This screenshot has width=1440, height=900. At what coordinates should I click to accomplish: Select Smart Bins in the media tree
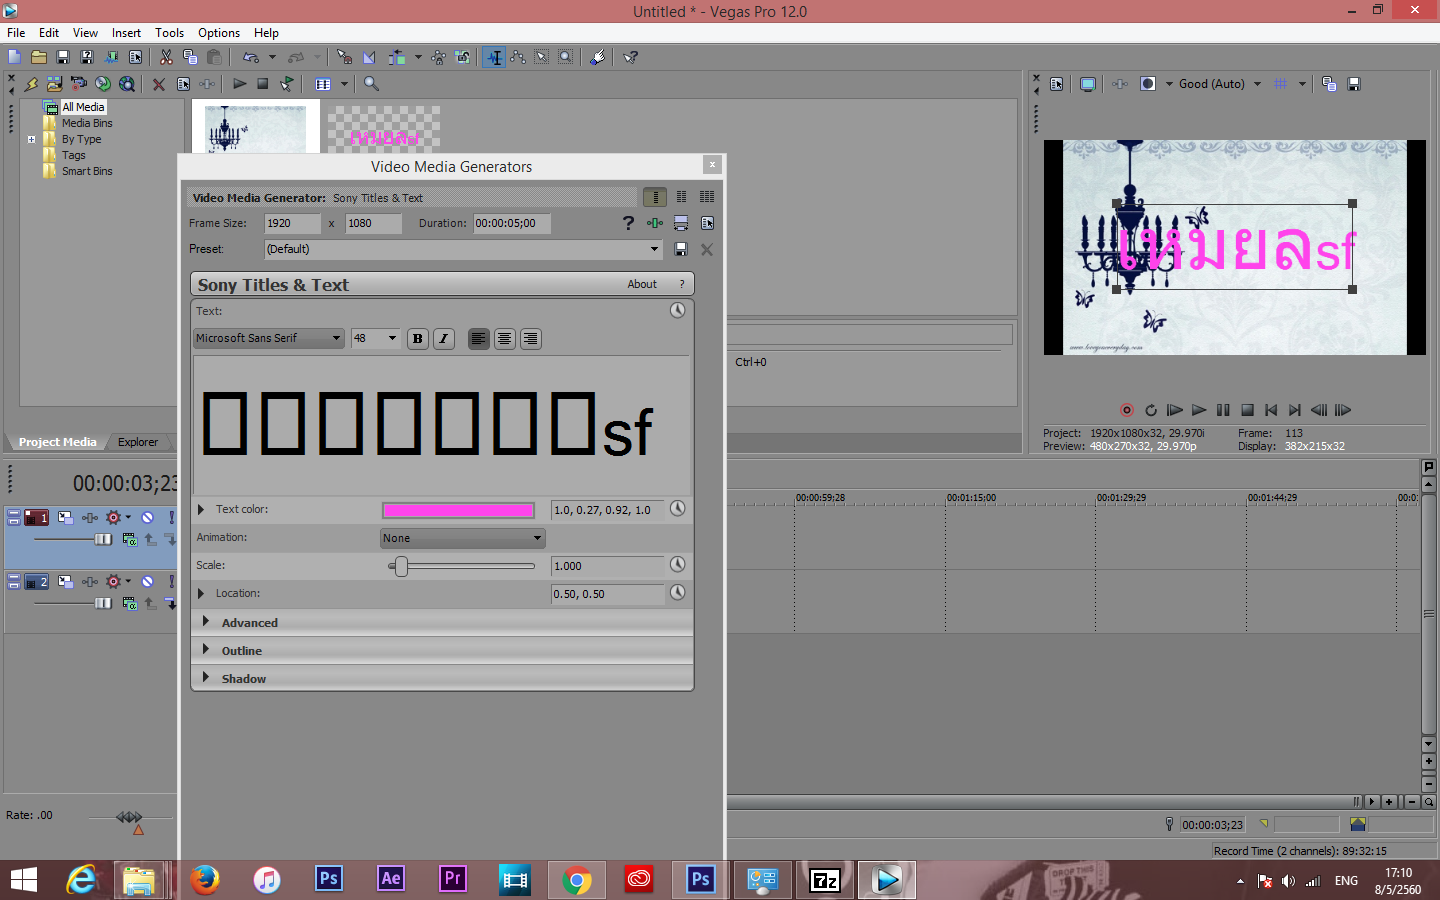87,171
